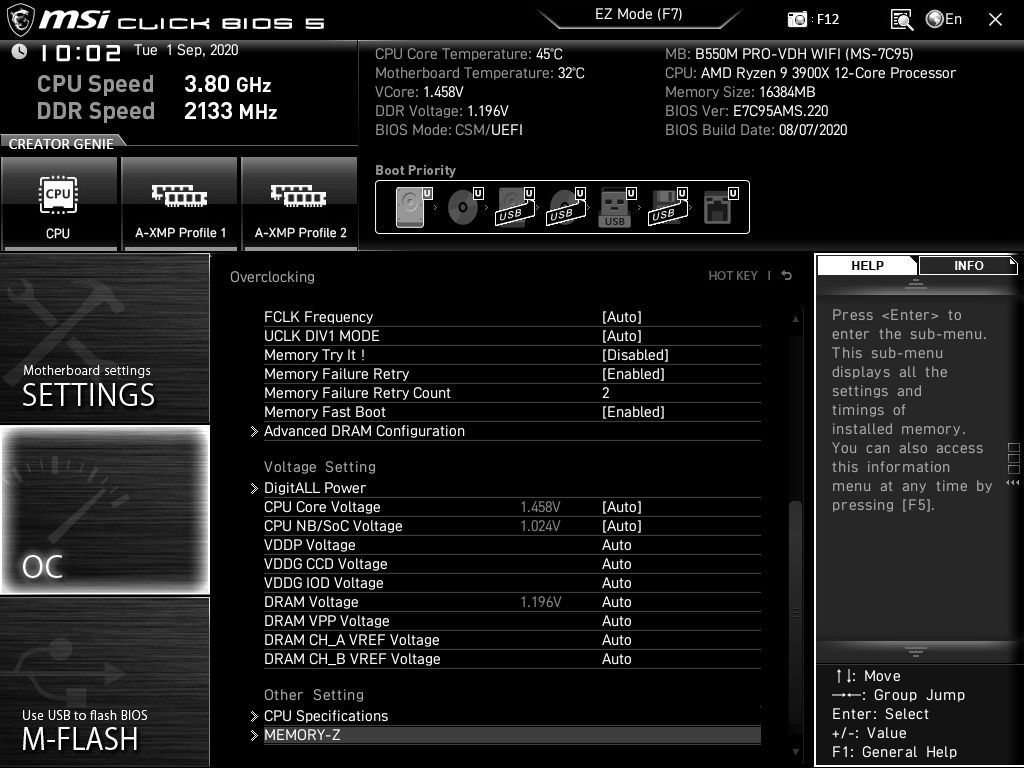
Task: Select the USB optical drive boot device icon
Action: click(567, 207)
